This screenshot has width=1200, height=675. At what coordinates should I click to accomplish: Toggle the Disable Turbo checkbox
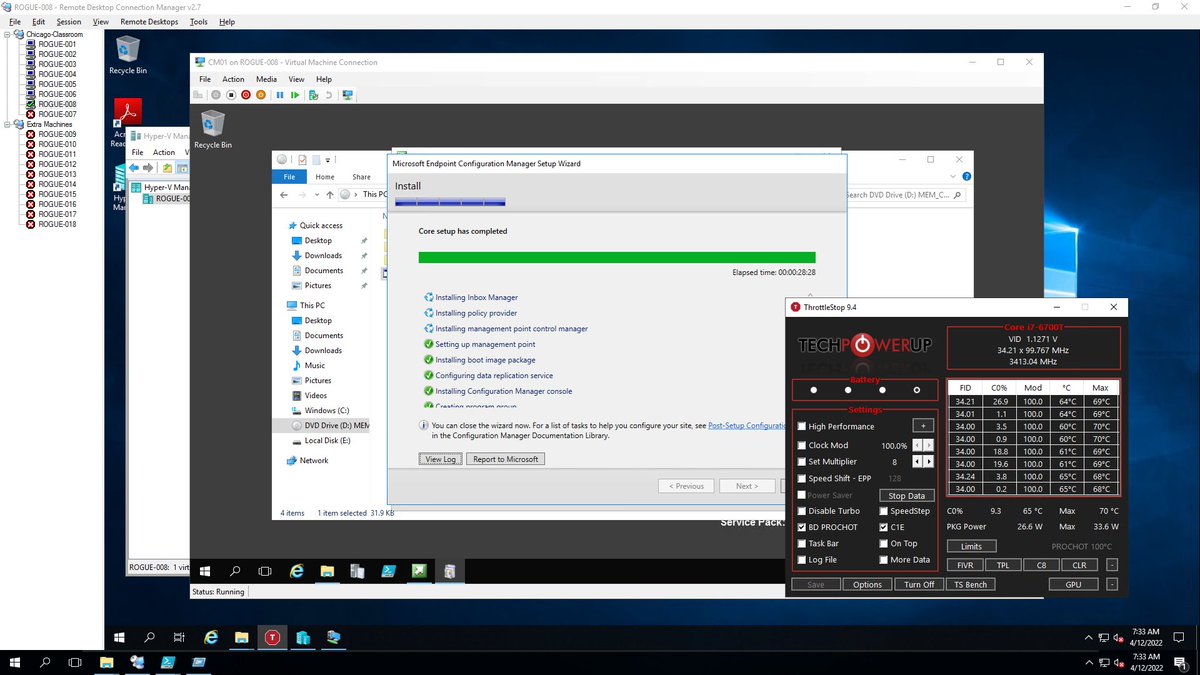[x=802, y=511]
